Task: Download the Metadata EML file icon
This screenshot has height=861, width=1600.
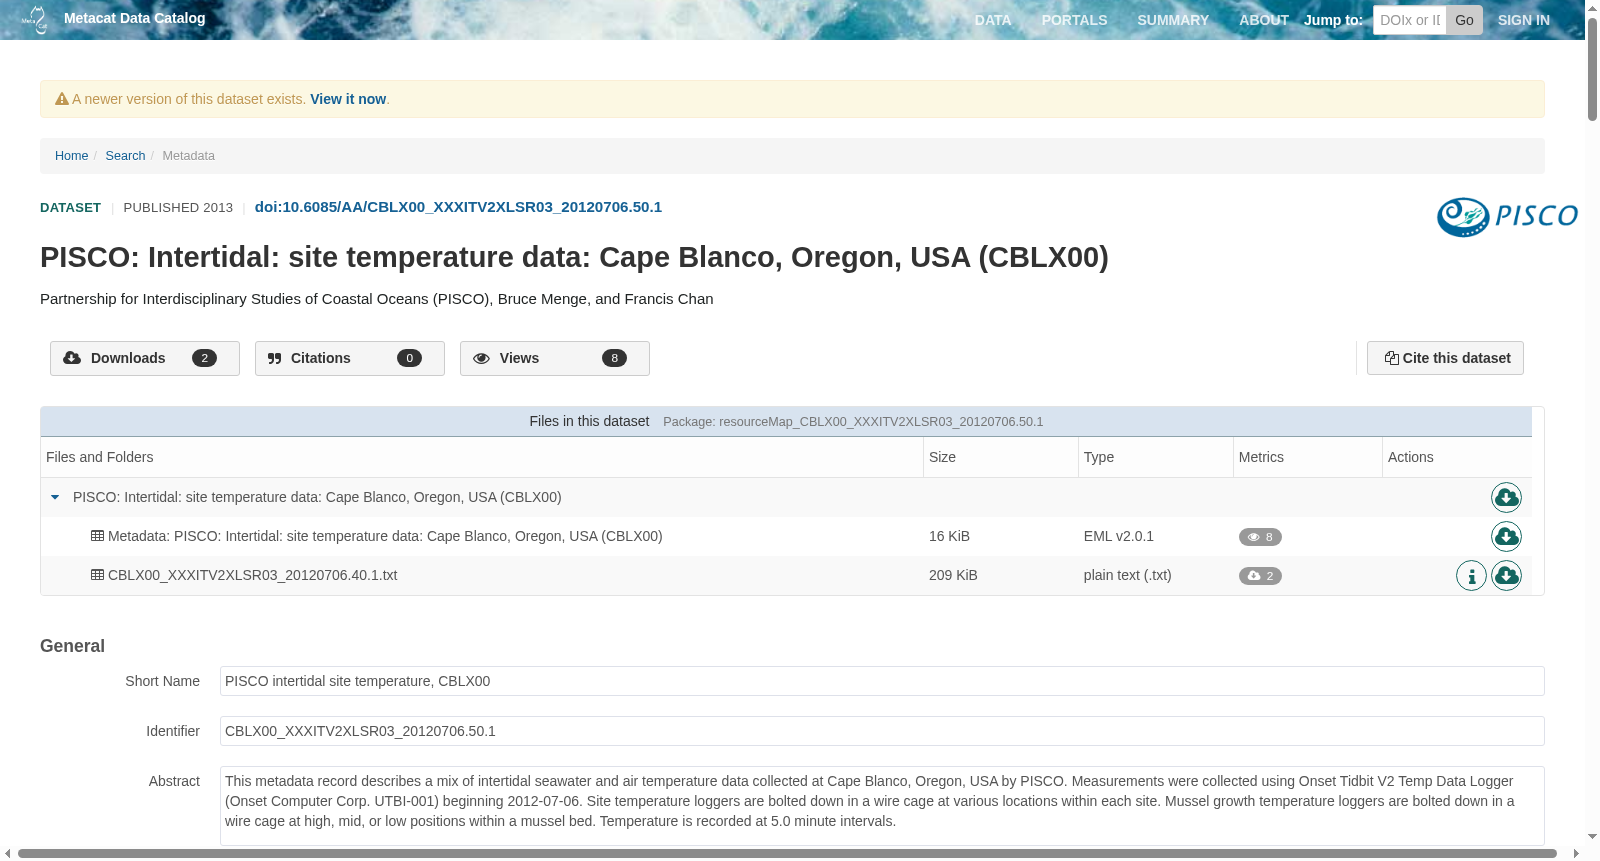Action: tap(1506, 536)
